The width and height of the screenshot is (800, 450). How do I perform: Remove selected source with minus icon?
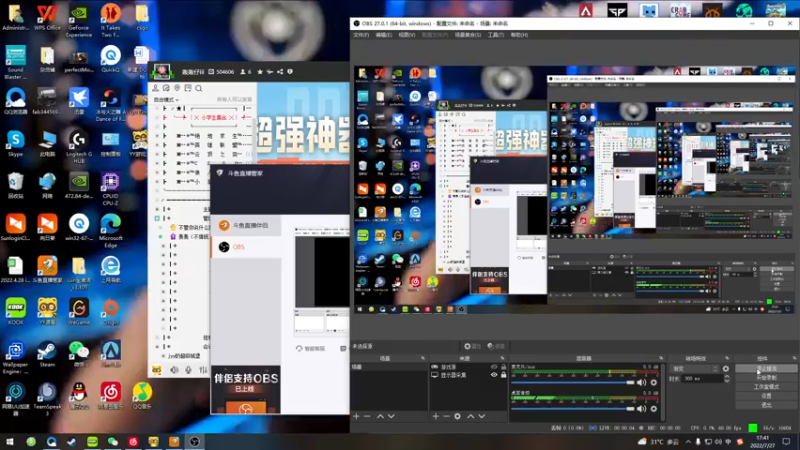[446, 416]
